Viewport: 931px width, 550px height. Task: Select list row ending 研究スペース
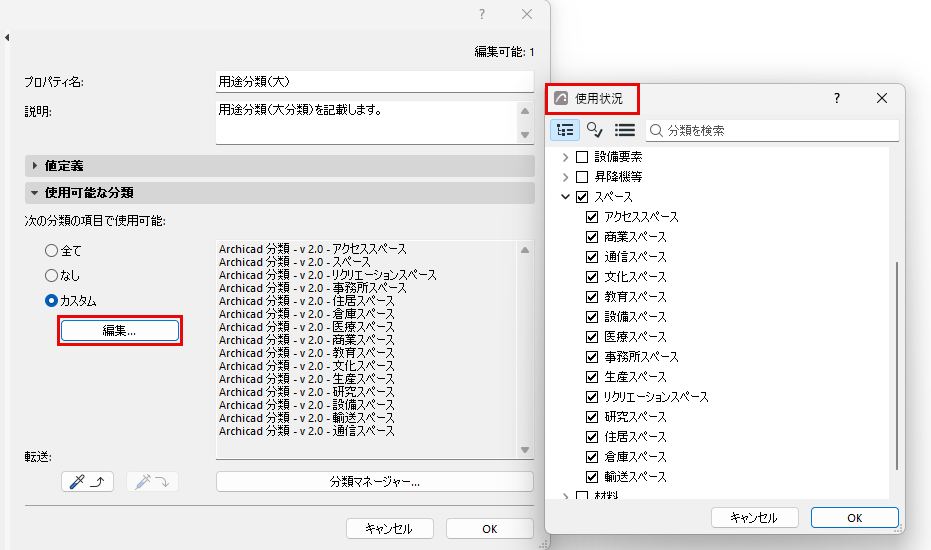coord(306,392)
